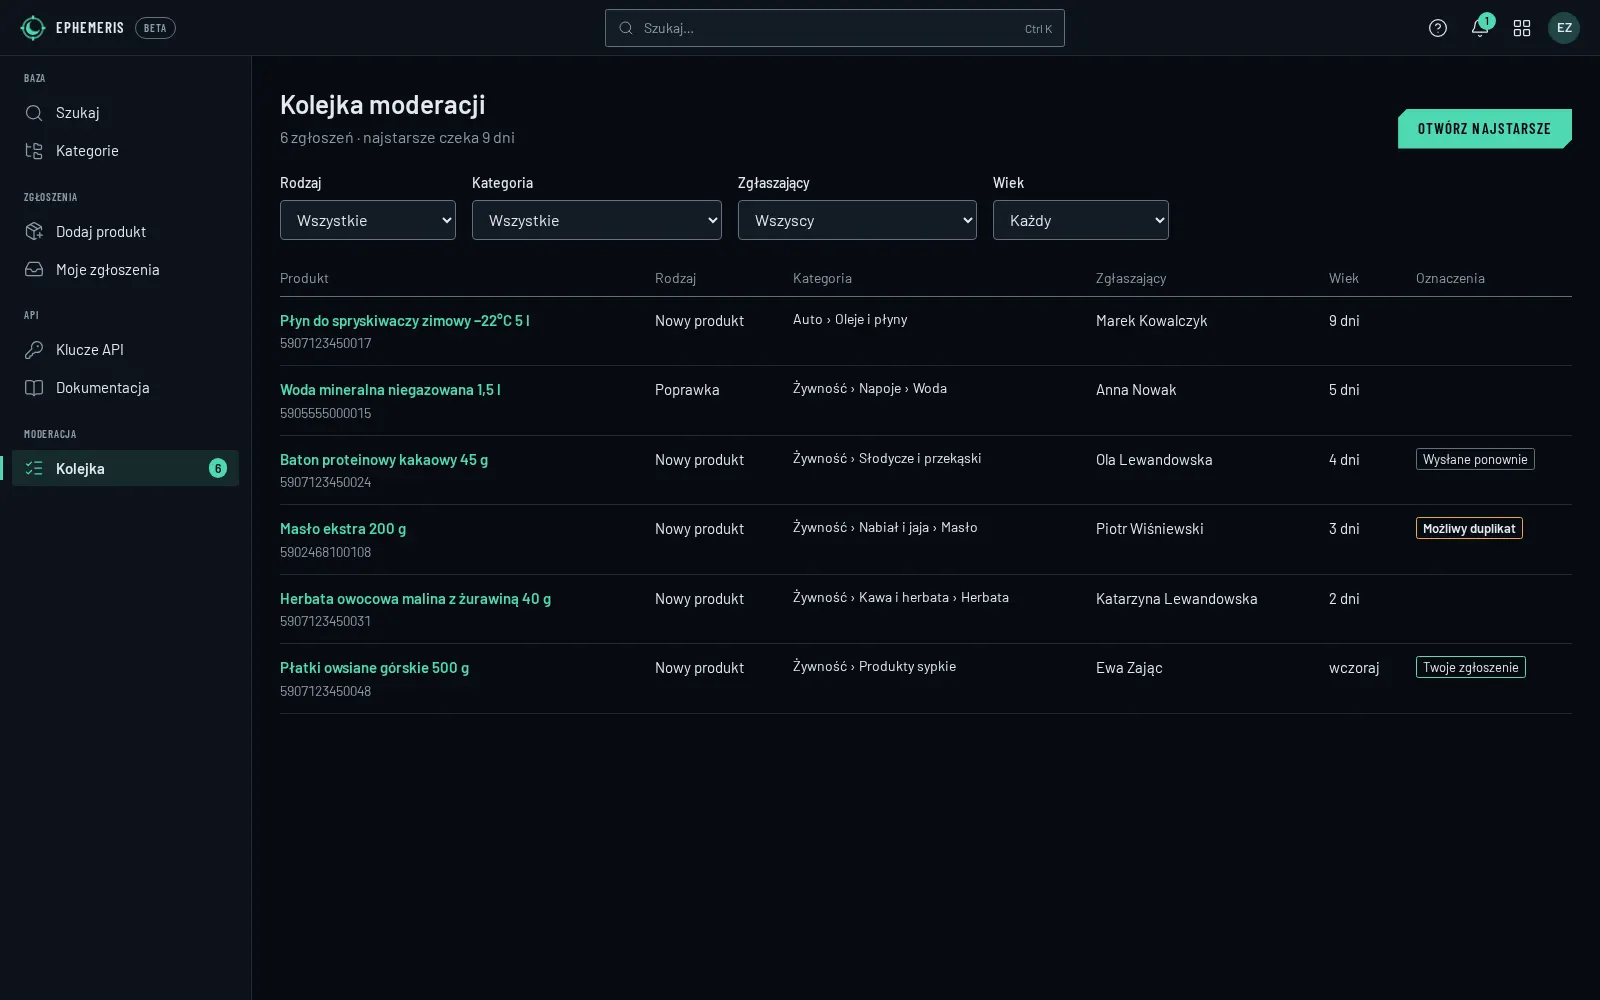Click the Otwórz najstarsze button
Screen dimensions: 1600x1000
1485,129
